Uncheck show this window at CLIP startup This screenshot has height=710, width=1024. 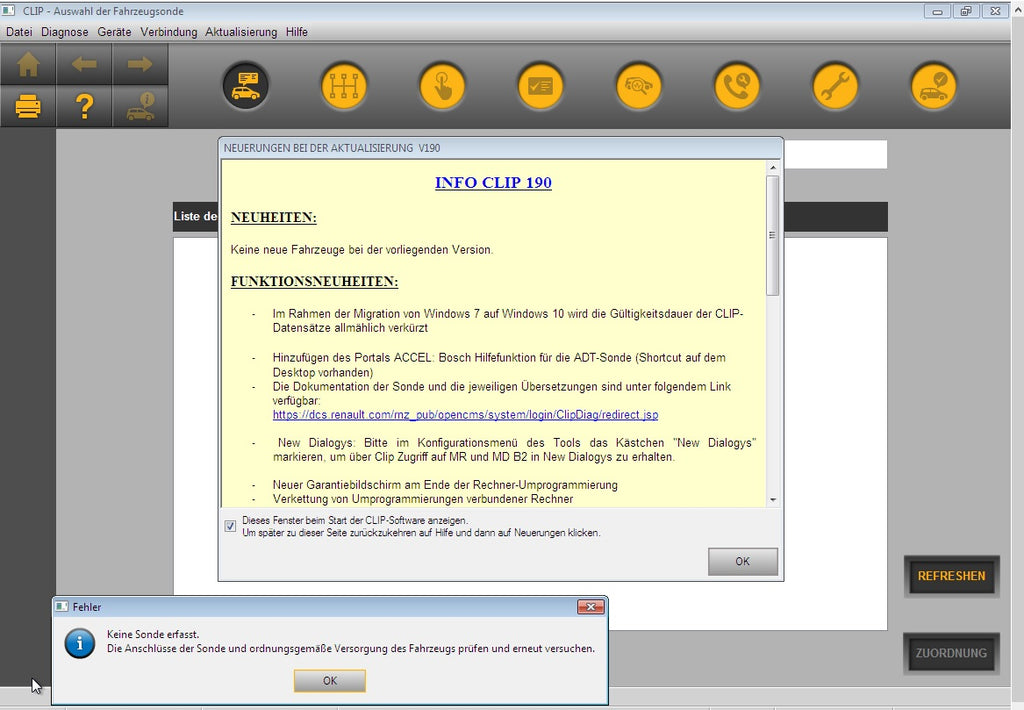(231, 526)
